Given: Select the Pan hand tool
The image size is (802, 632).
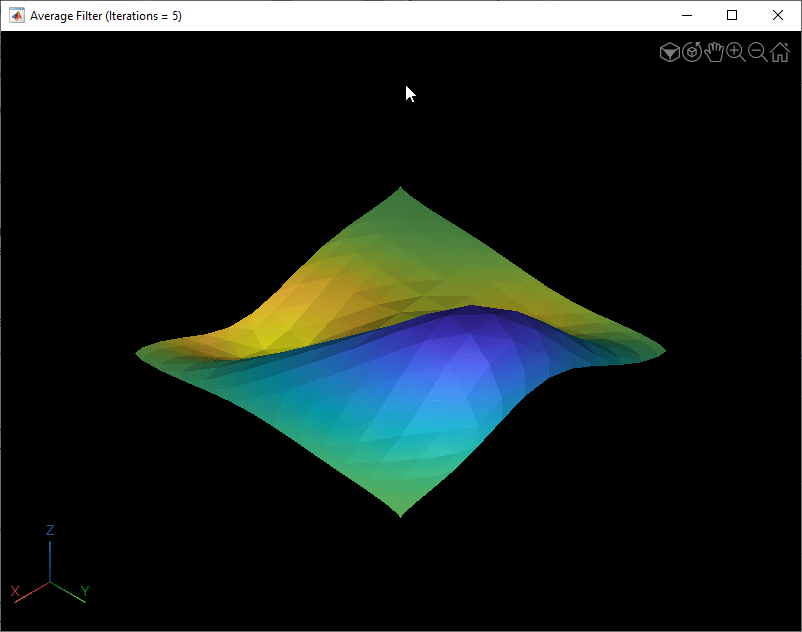Looking at the screenshot, I should click(714, 52).
